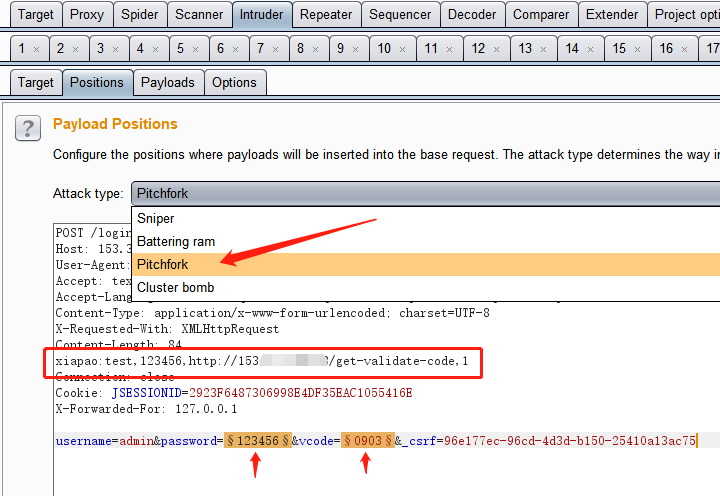Switch to the Repeater tab
Viewport: 720px width, 496px height.
click(x=325, y=15)
